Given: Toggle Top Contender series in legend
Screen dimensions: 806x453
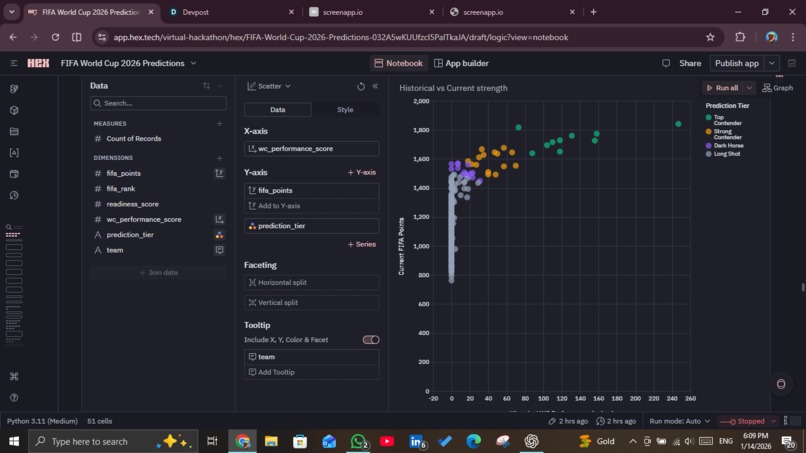Looking at the screenshot, I should click(724, 120).
